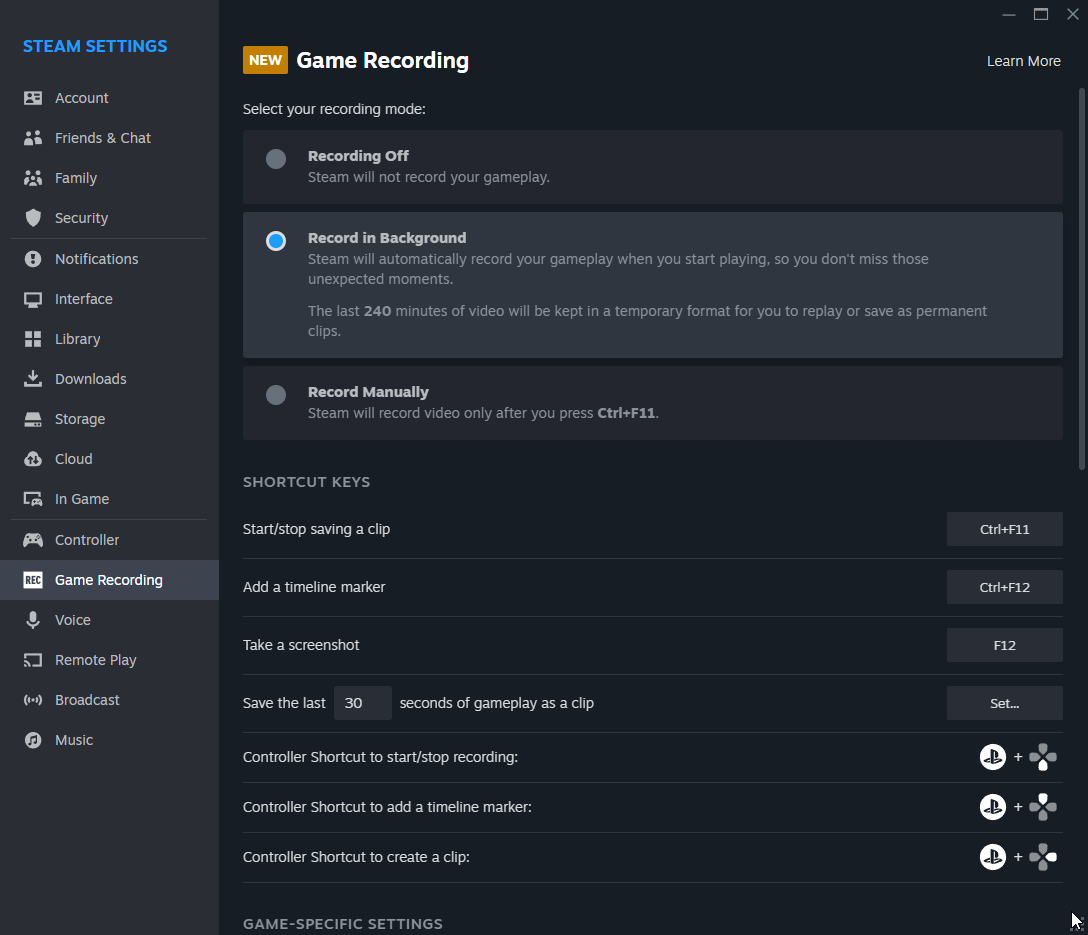Click PlayStation button icon for create clip shortcut
Viewport: 1088px width, 935px height.
tap(992, 857)
